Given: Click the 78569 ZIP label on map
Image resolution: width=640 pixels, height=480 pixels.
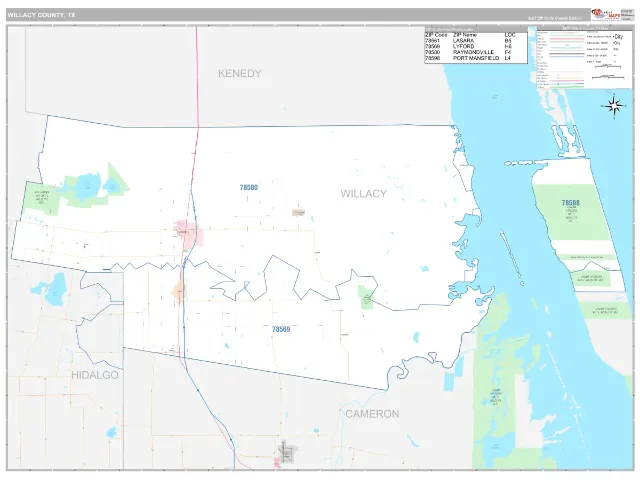Looking at the screenshot, I should (281, 329).
